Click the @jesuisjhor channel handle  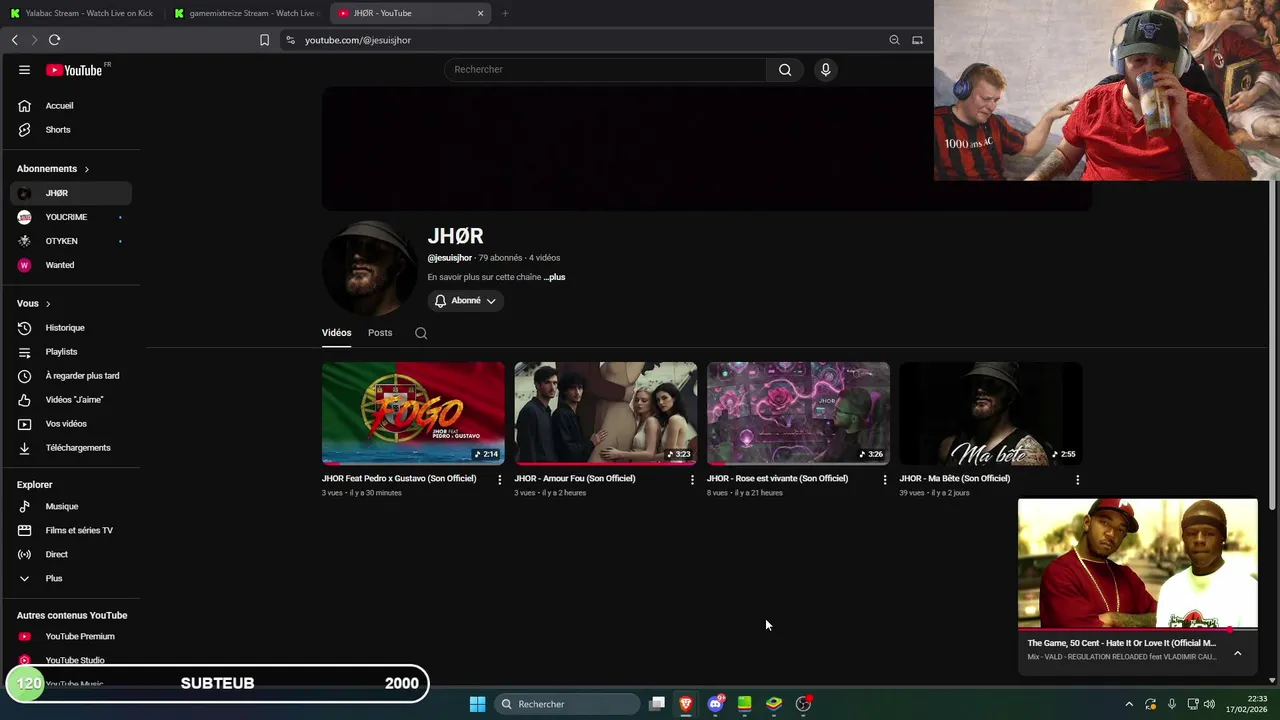pos(449,258)
